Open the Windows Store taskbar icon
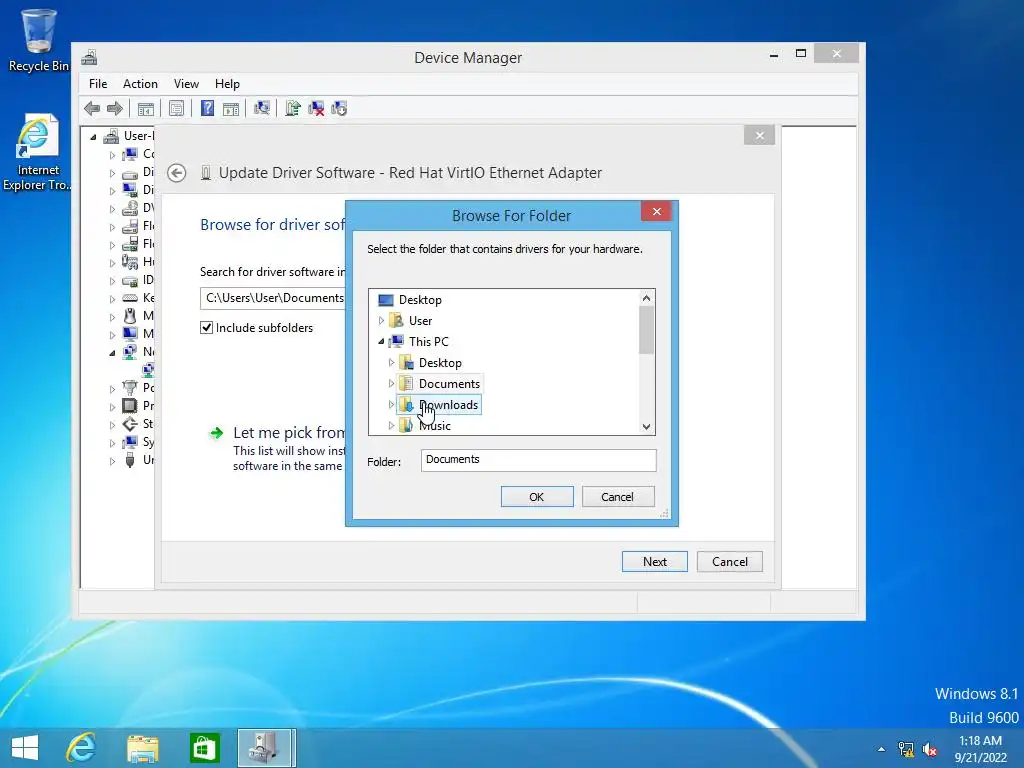Screen dimensions: 1024x768 click(x=204, y=748)
